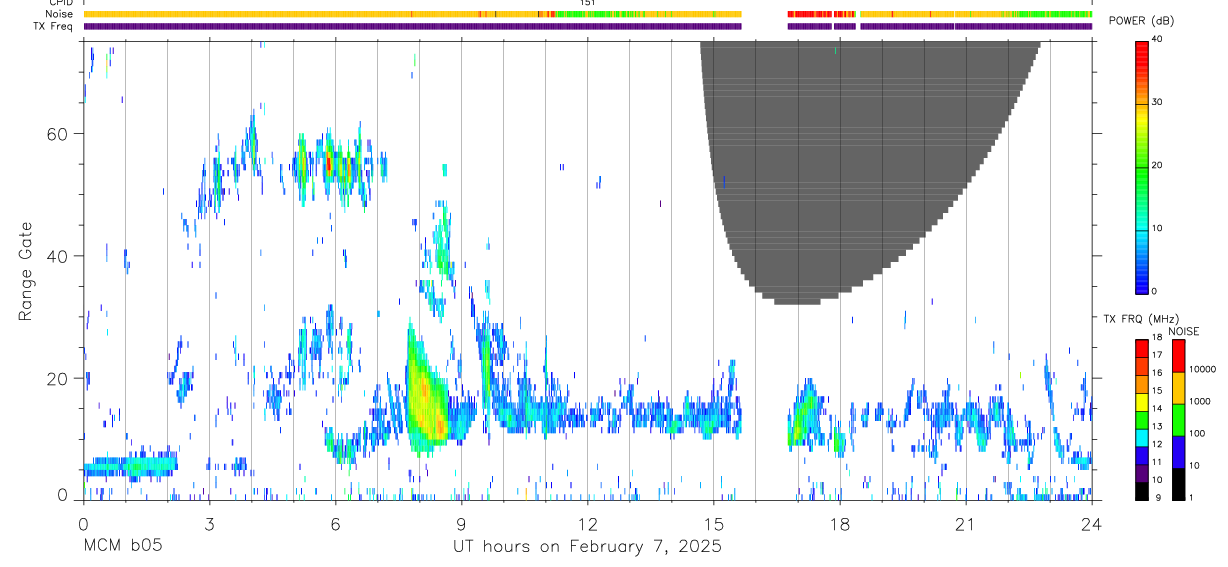Viewport: 1228px width, 567px height.
Task: Click the POWER gradient color bar
Action: 1142,166
